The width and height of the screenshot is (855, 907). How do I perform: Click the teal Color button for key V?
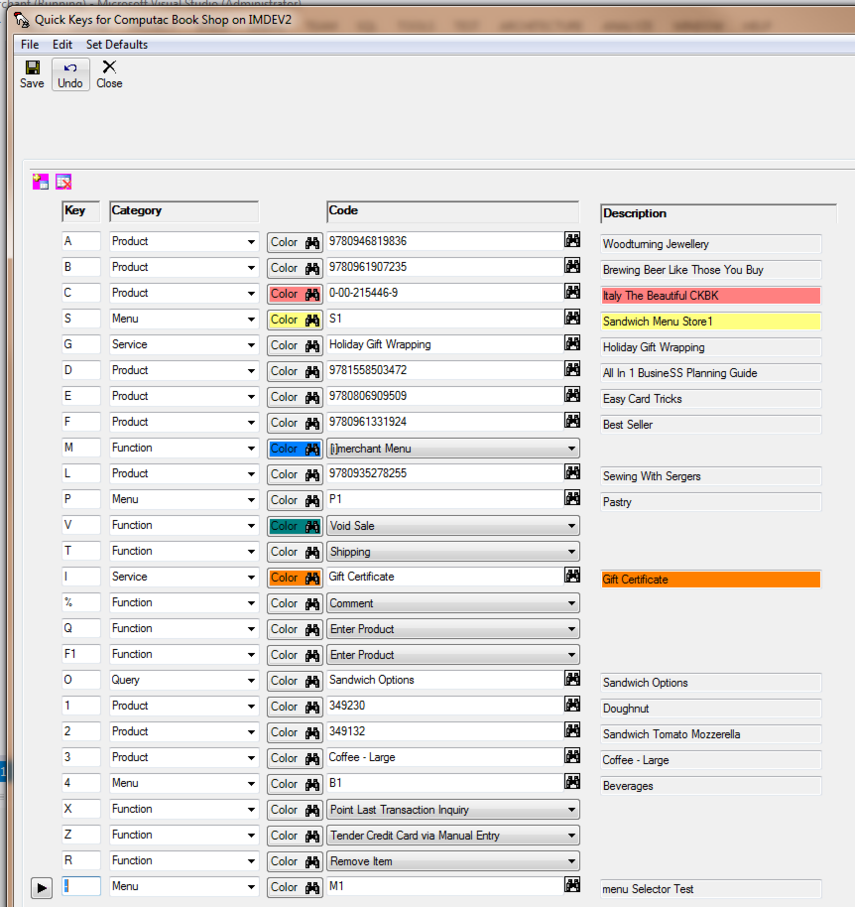294,526
